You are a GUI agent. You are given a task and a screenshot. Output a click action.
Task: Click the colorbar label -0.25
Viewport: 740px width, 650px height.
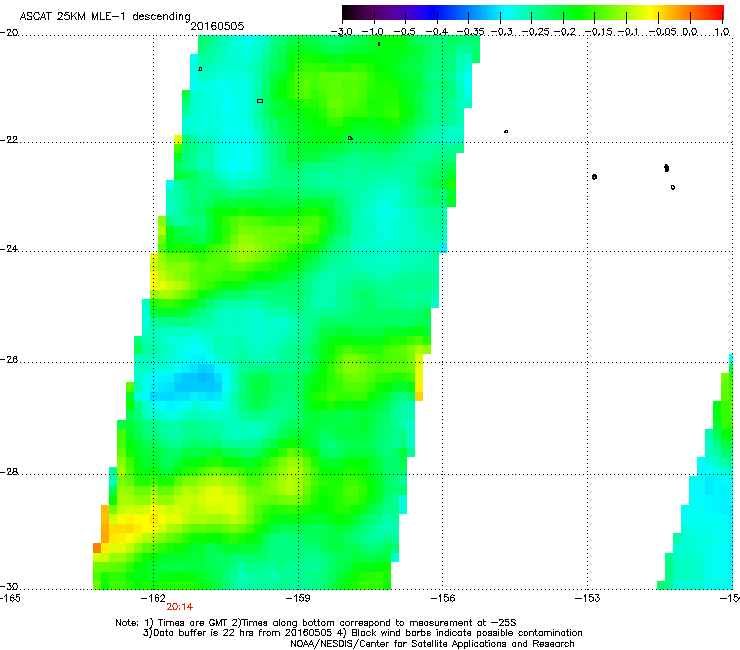click(536, 32)
